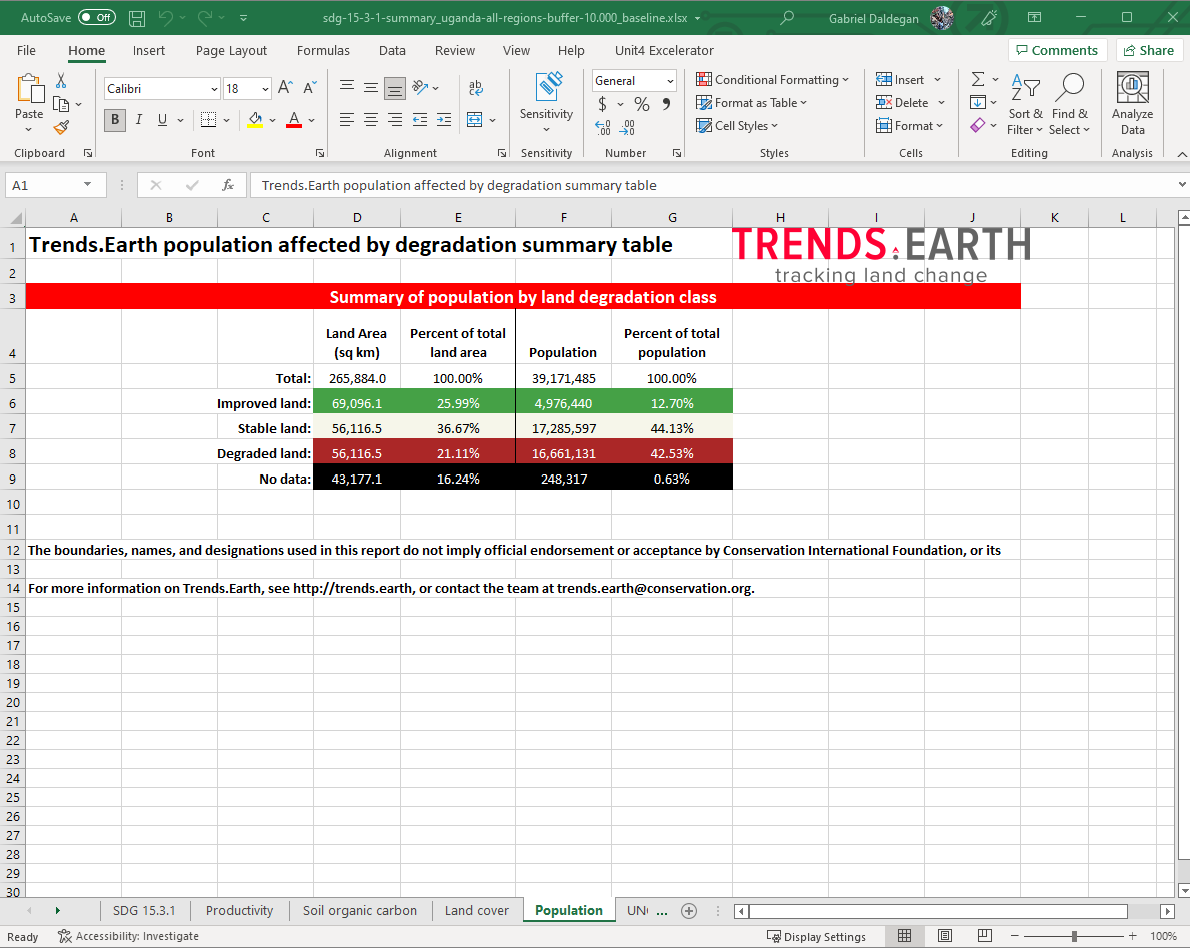
Task: Switch to the Land cover sheet tab
Action: pyautogui.click(x=477, y=910)
